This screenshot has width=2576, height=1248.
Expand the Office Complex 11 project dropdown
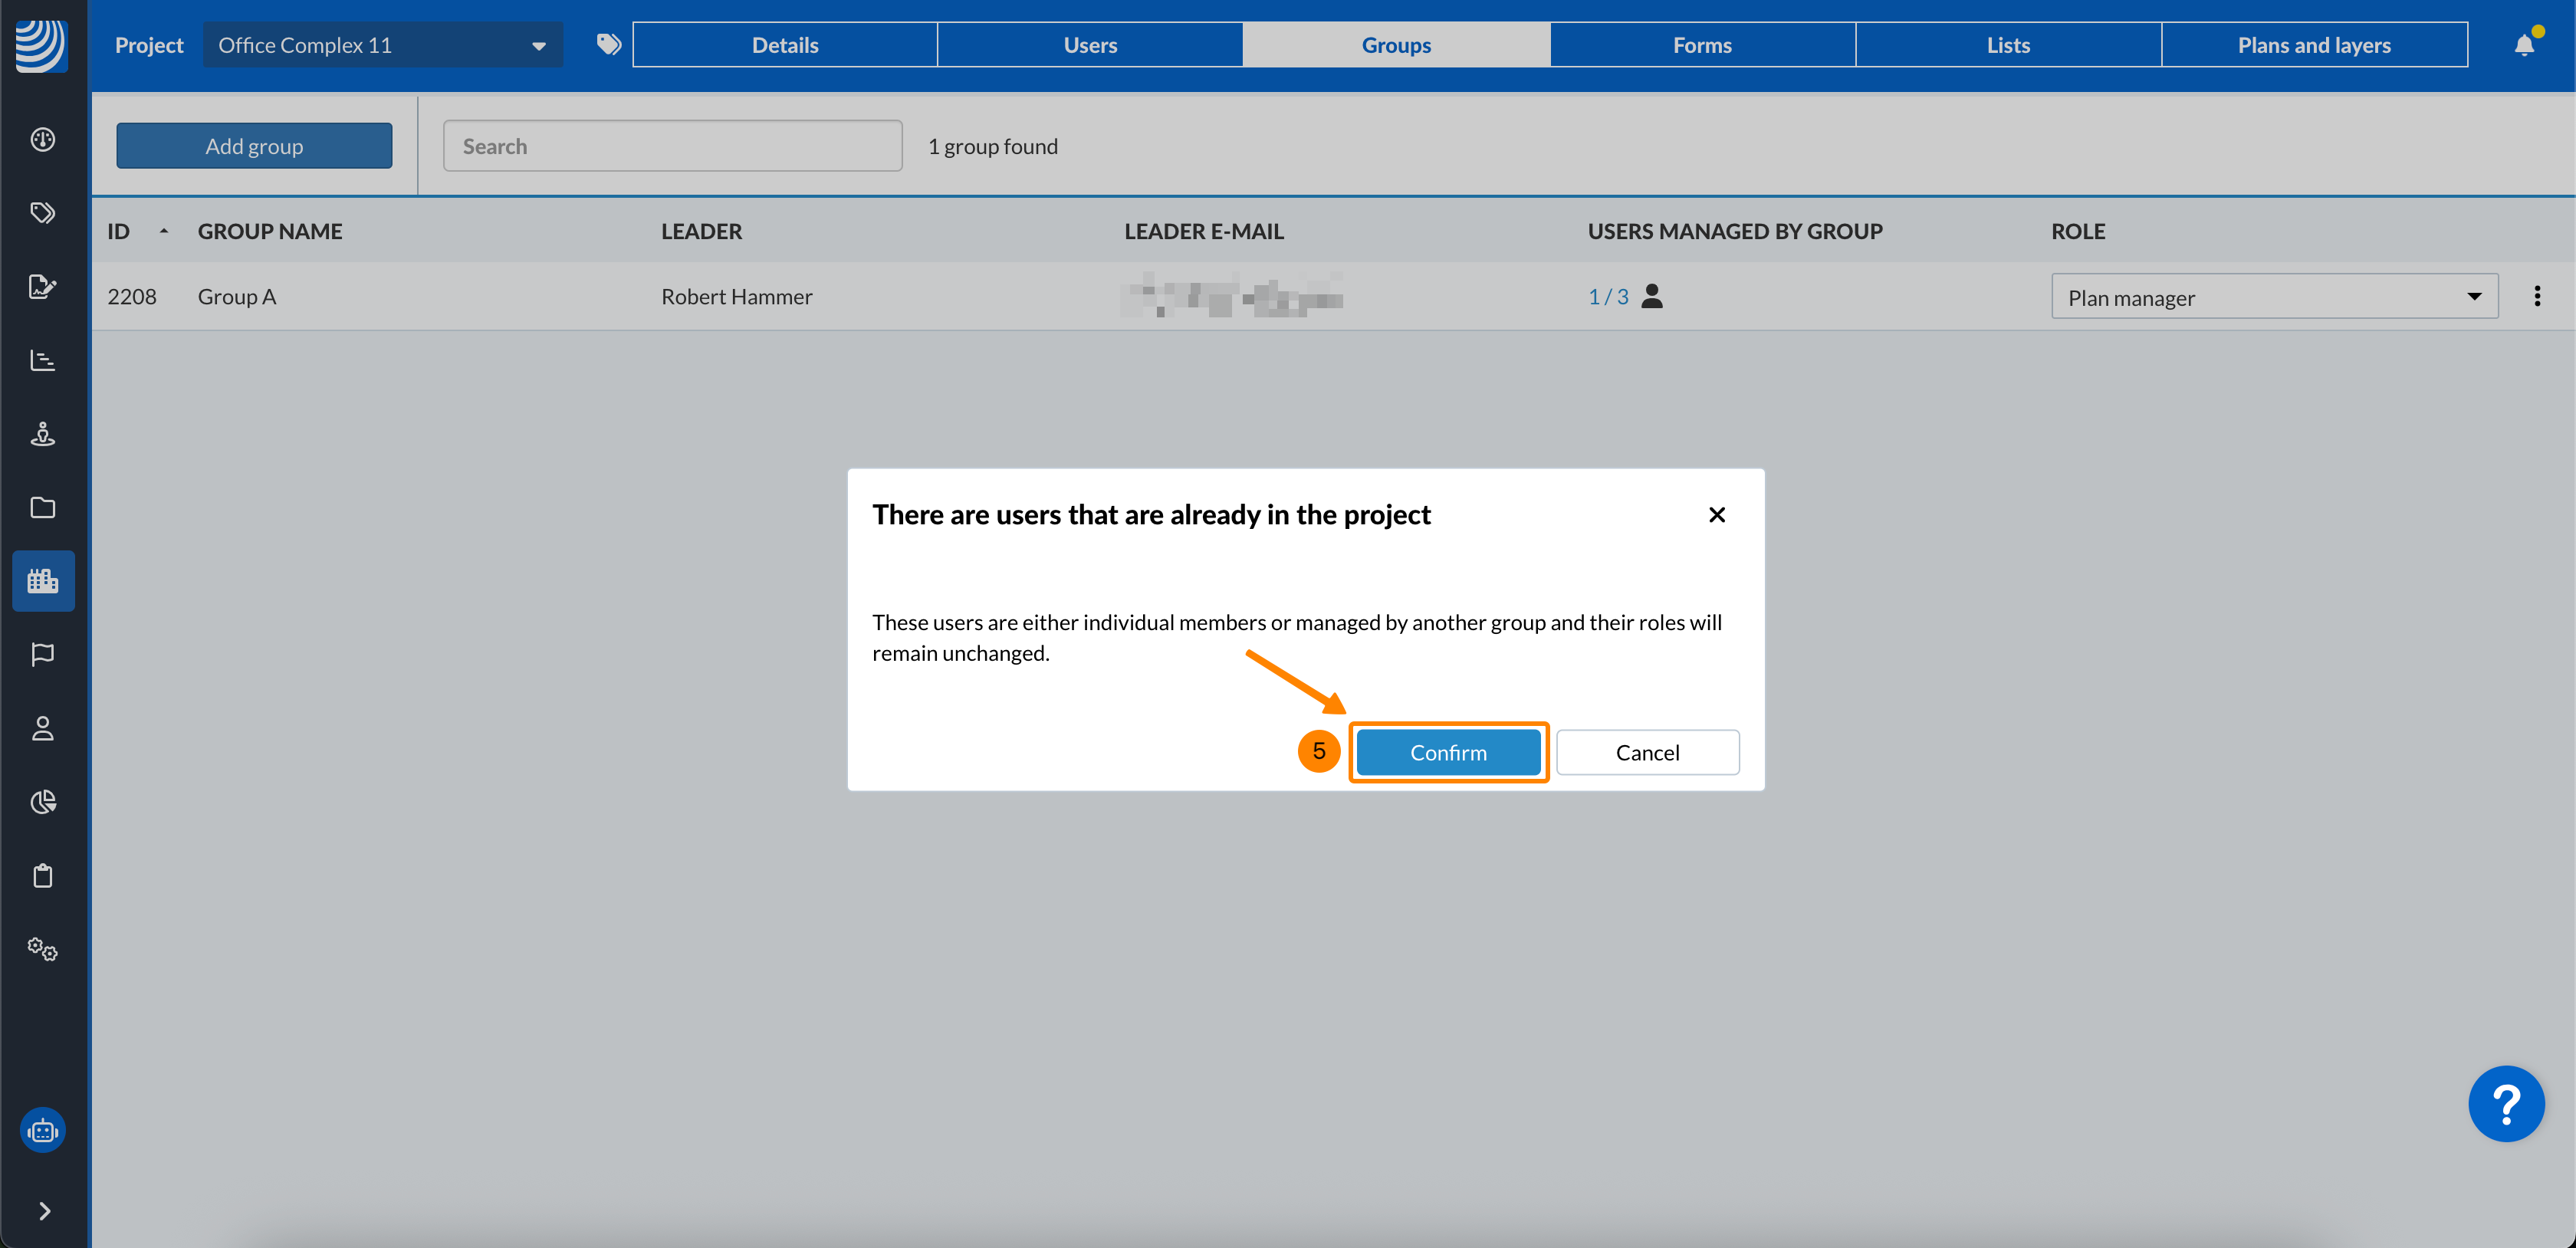[383, 45]
